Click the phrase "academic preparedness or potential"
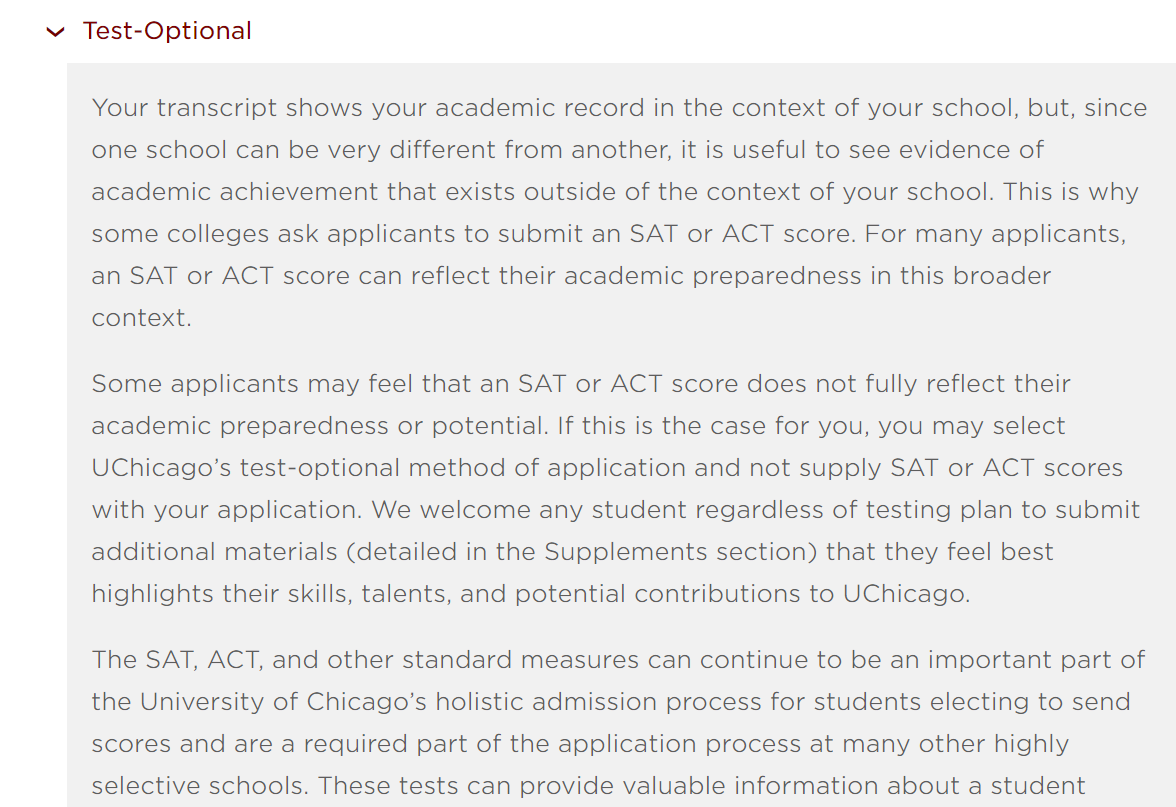This screenshot has width=1176, height=807. tap(319, 425)
